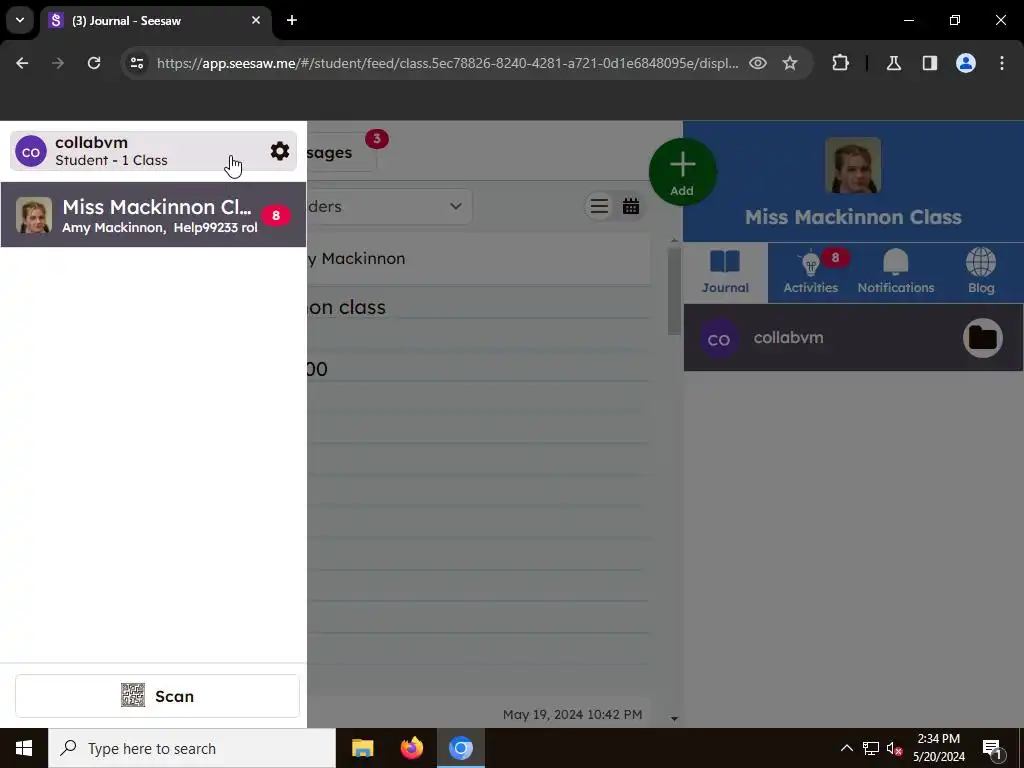Open the Chrome three-dot menu
Screen dimensions: 1024x768
click(x=1002, y=63)
